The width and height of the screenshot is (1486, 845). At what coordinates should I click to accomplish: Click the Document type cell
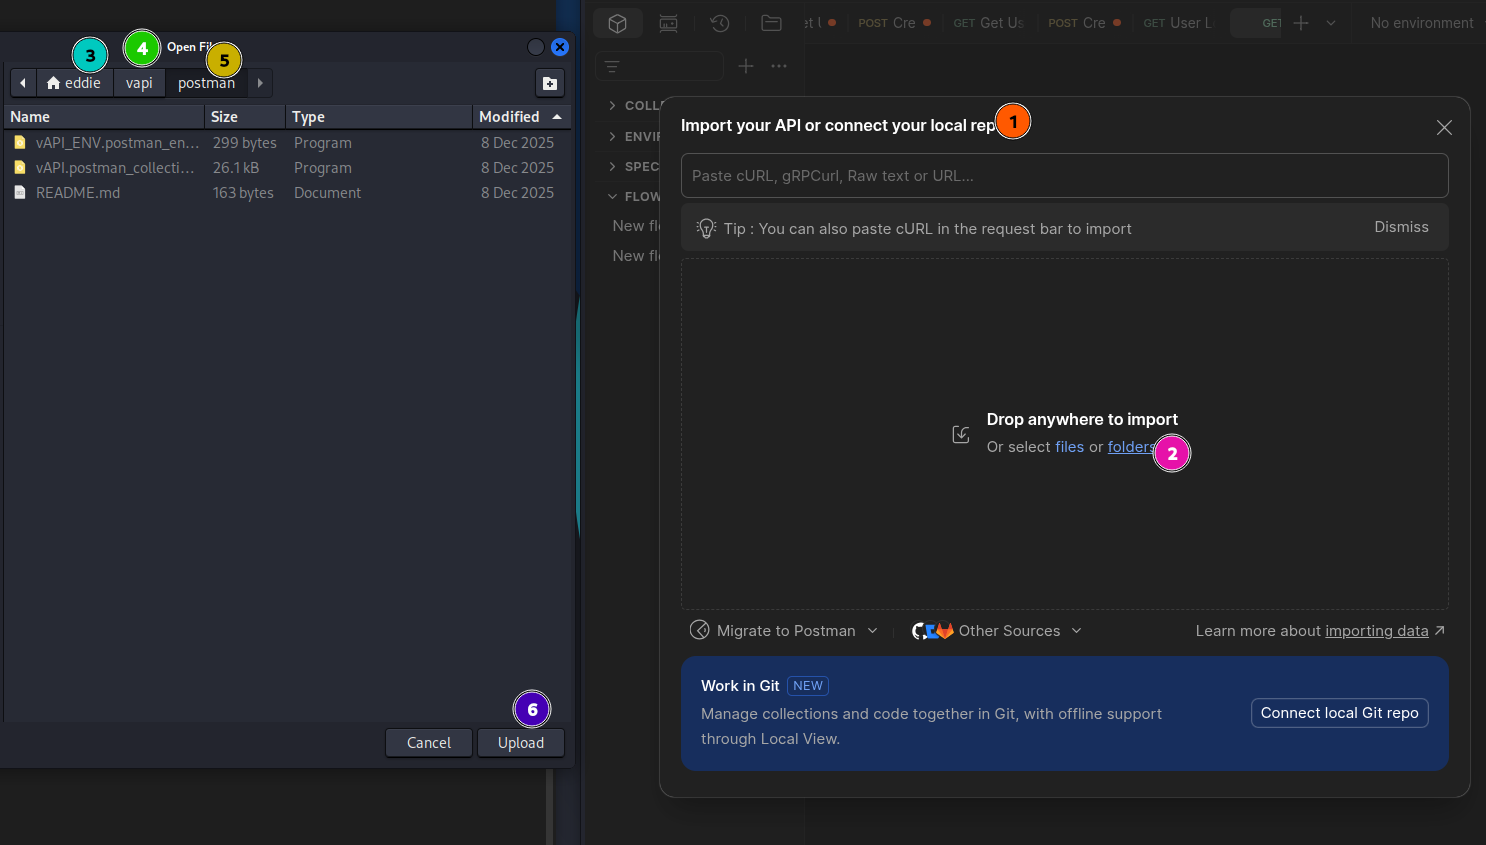328,193
